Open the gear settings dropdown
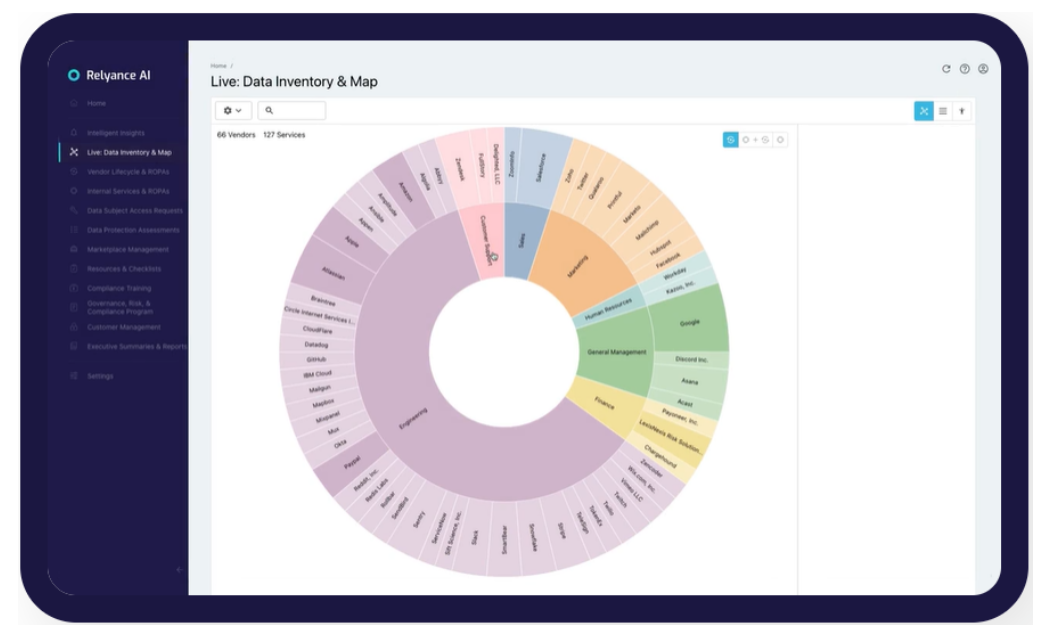The width and height of the screenshot is (1041, 625). click(233, 111)
